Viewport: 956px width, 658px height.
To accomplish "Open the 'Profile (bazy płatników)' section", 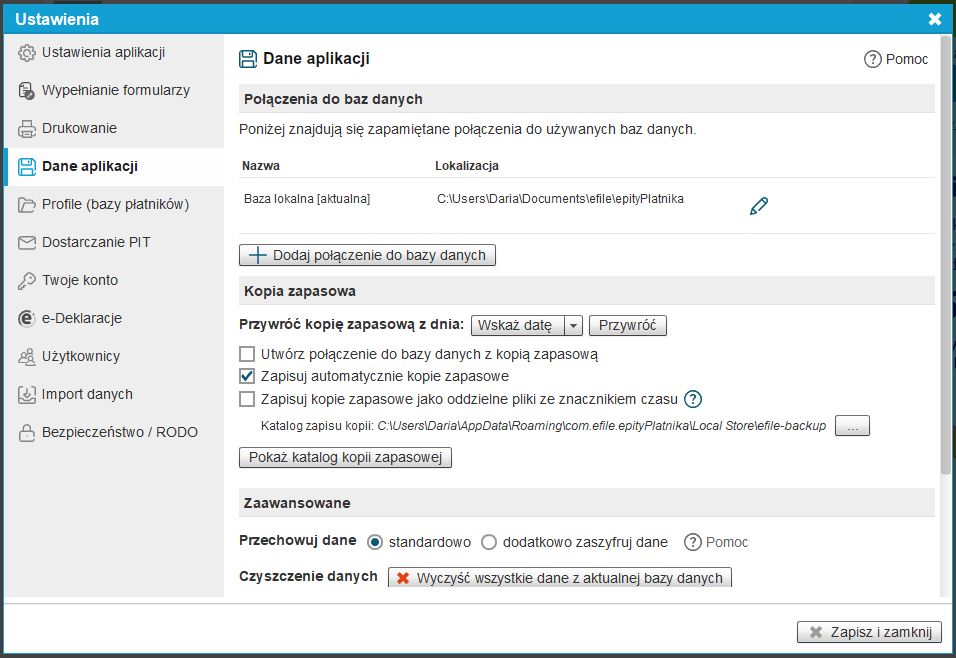I will pos(115,205).
